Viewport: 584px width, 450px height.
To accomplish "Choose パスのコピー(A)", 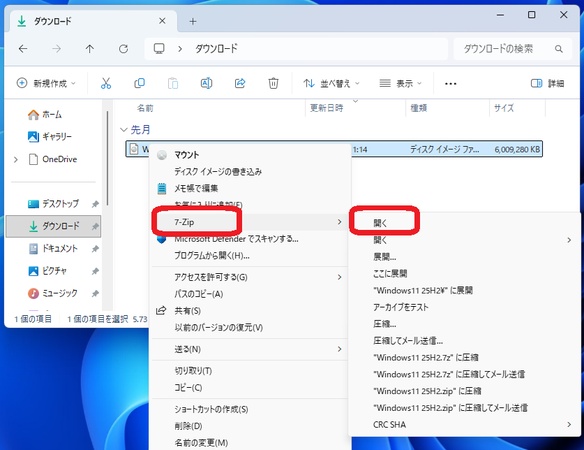I will click(x=250, y=294).
